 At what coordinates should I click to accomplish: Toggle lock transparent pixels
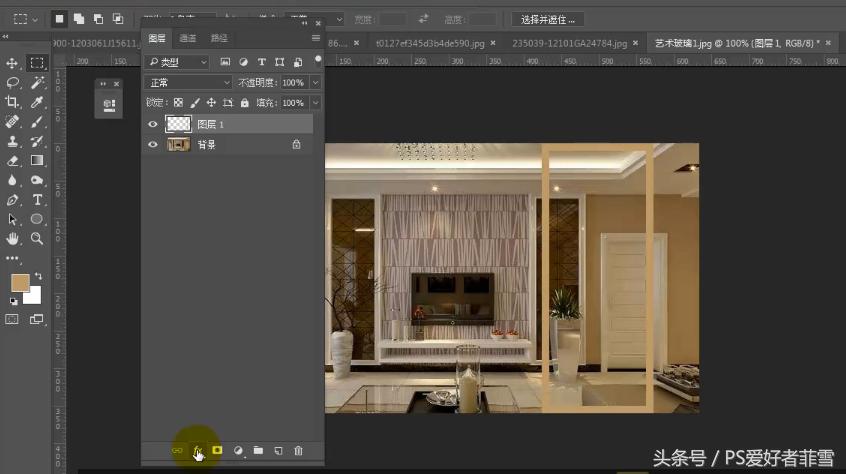(178, 102)
